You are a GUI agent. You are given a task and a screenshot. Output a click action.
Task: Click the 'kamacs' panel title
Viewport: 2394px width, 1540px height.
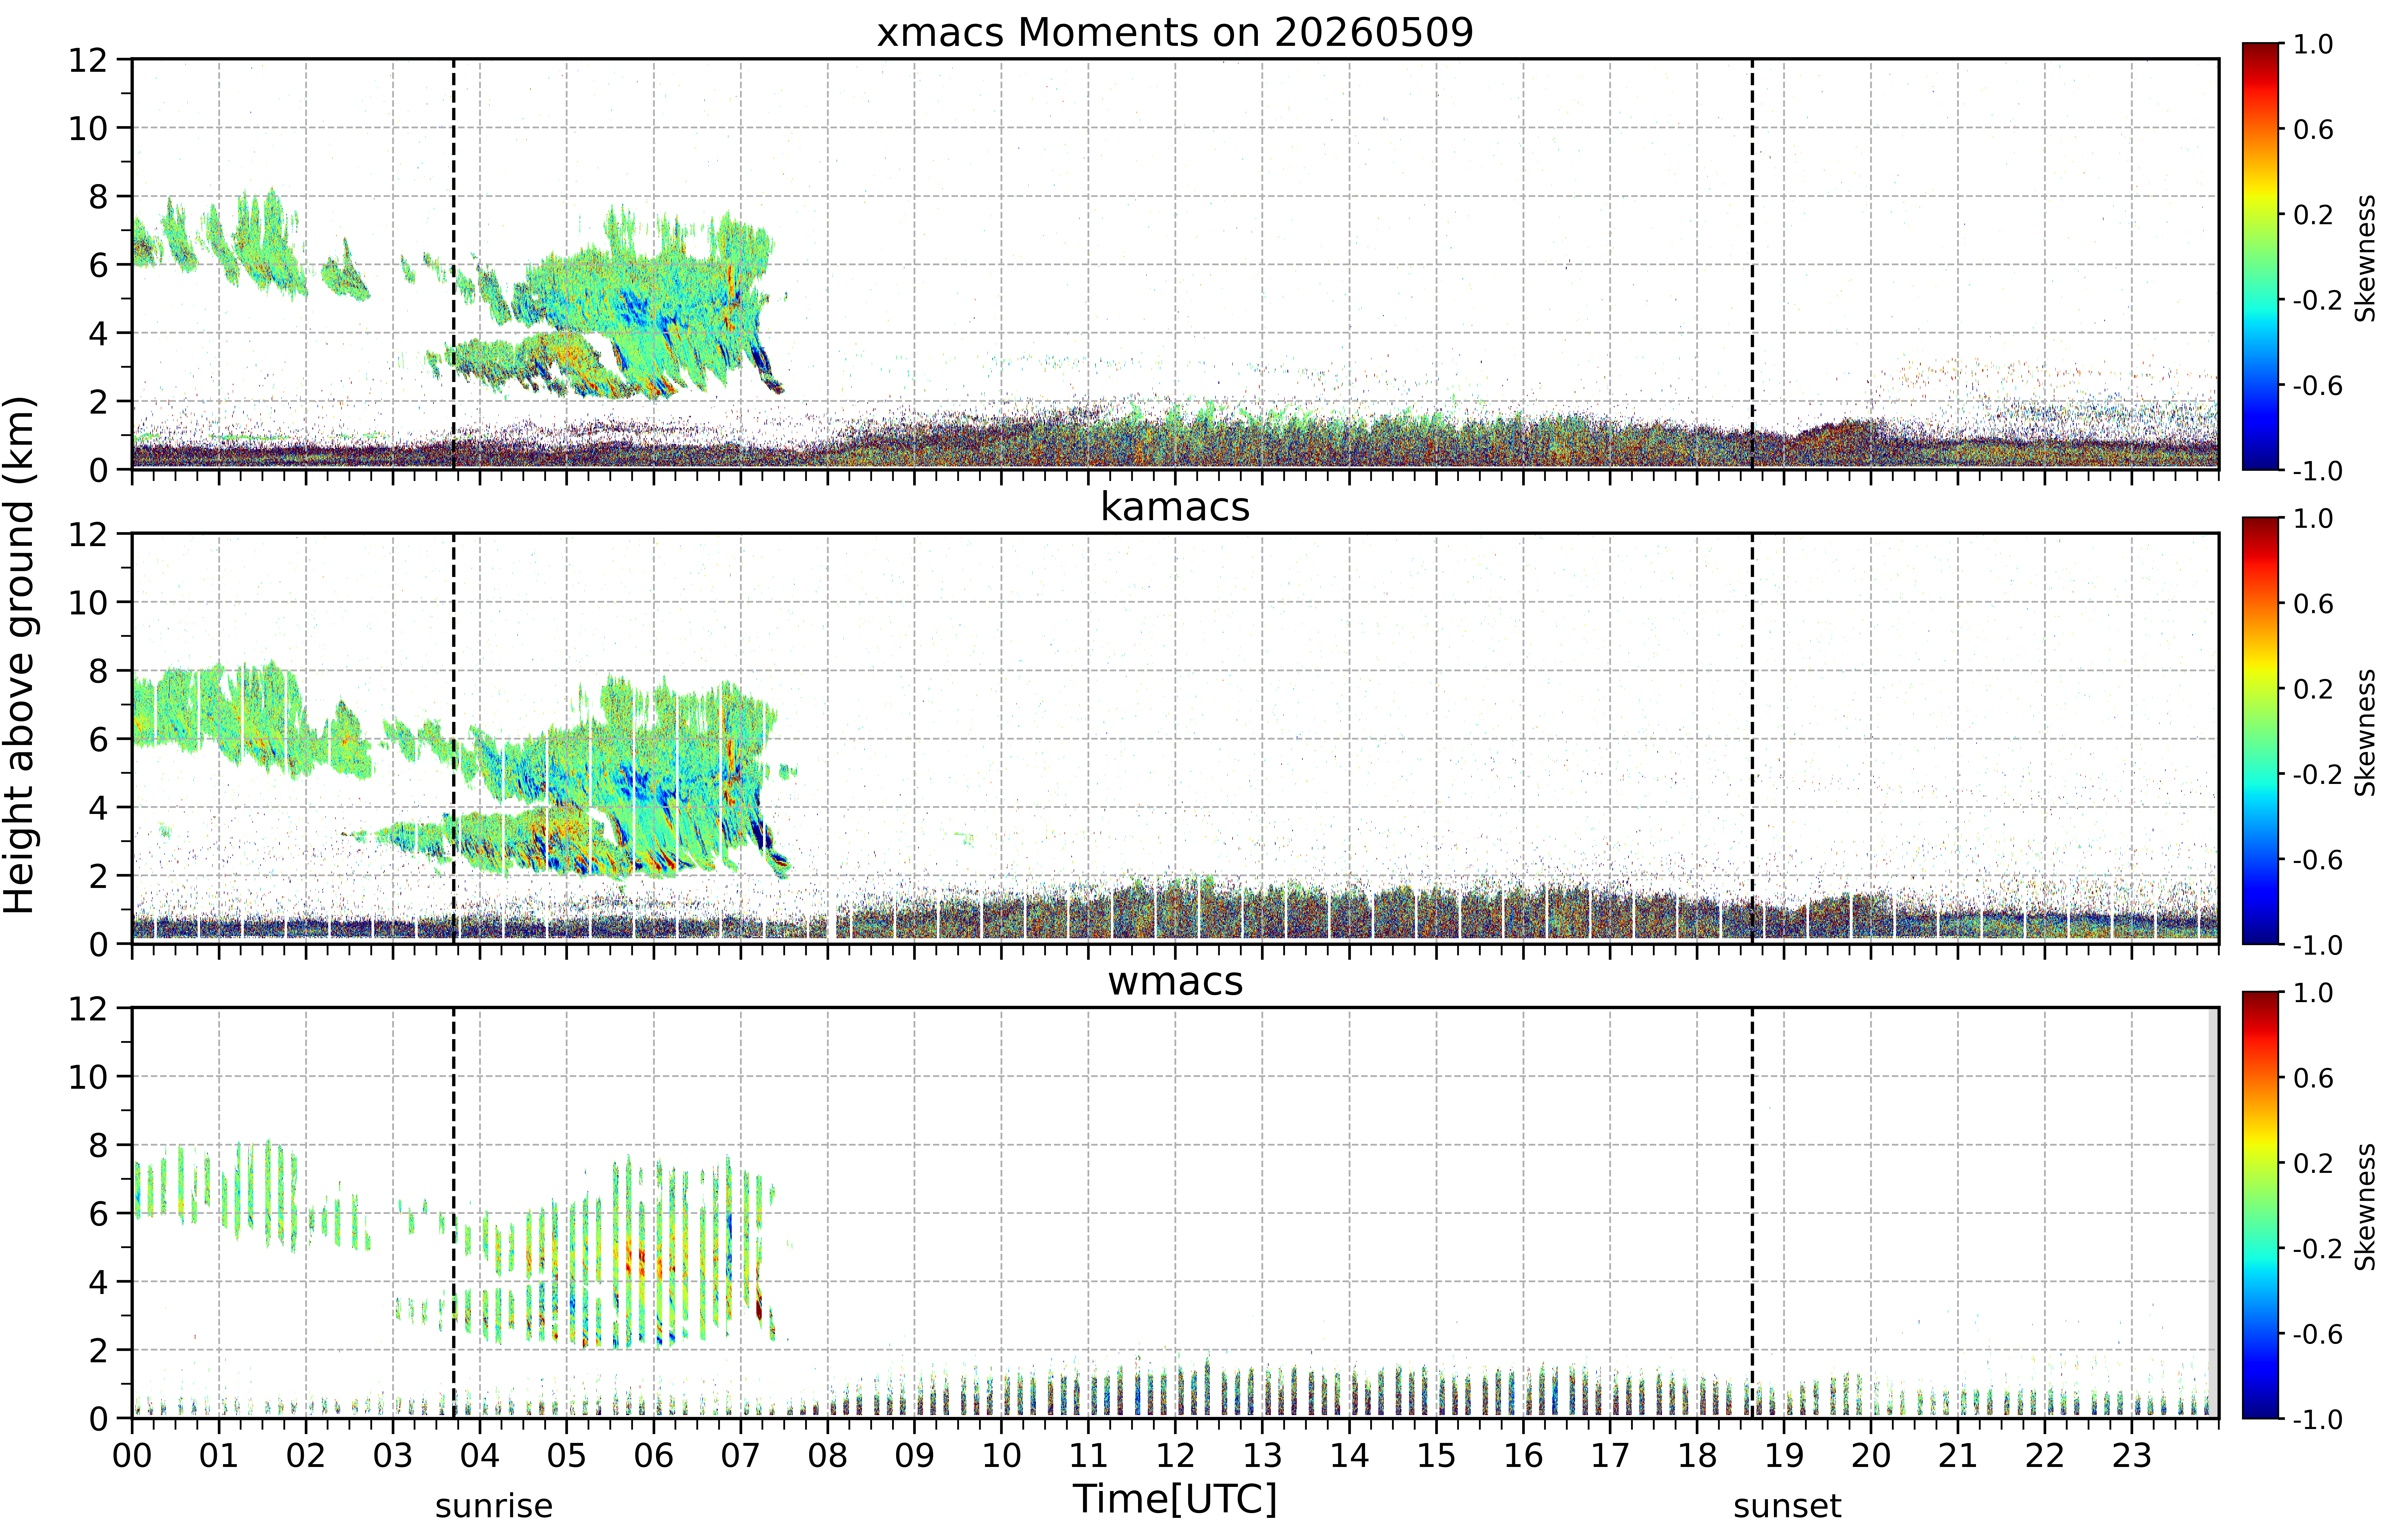(x=1175, y=507)
